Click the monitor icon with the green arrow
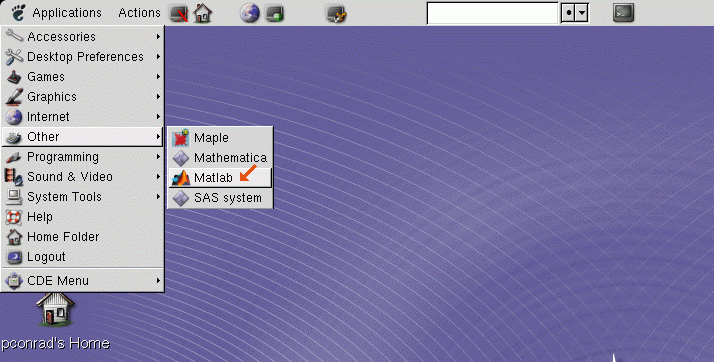Image resolution: width=714 pixels, height=362 pixels. pos(275,13)
